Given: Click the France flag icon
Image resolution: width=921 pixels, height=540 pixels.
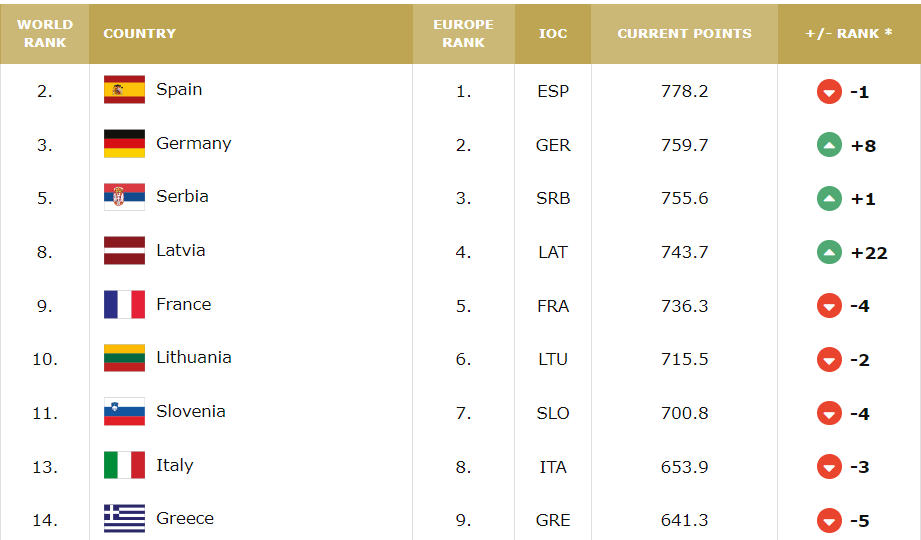Looking at the screenshot, I should pyautogui.click(x=124, y=305).
